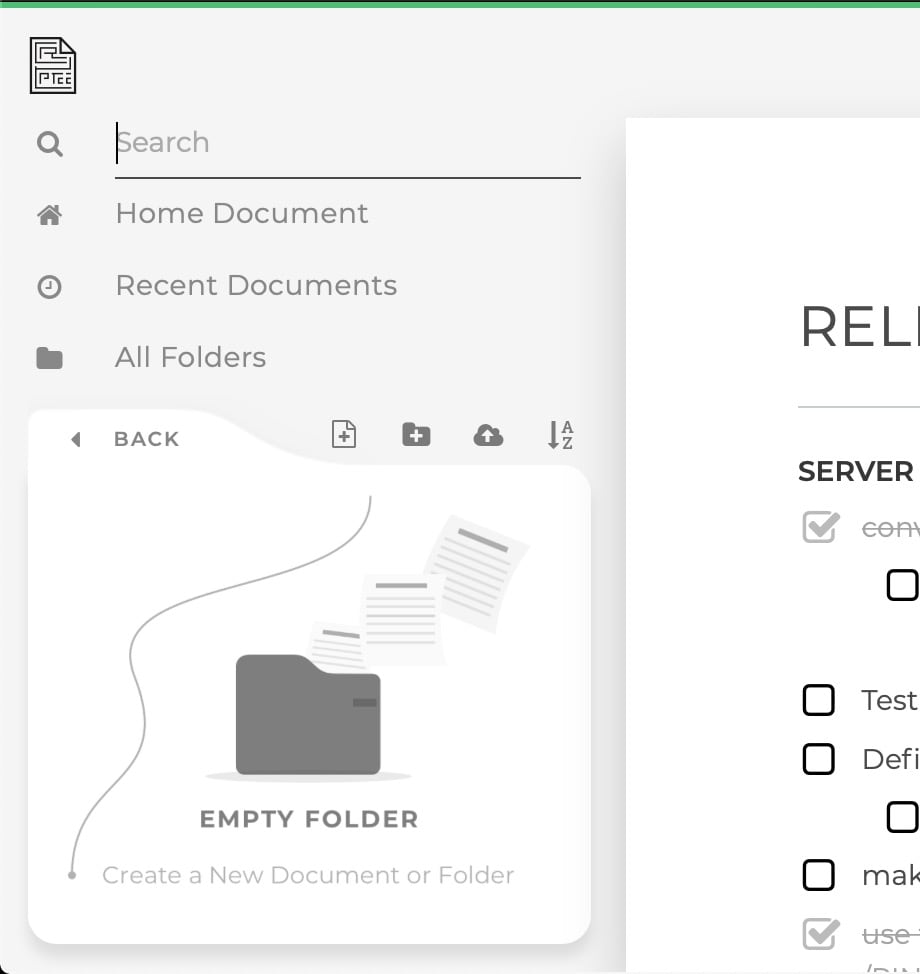Click the EMPTY FOLDER label
This screenshot has width=920, height=974.
[309, 819]
